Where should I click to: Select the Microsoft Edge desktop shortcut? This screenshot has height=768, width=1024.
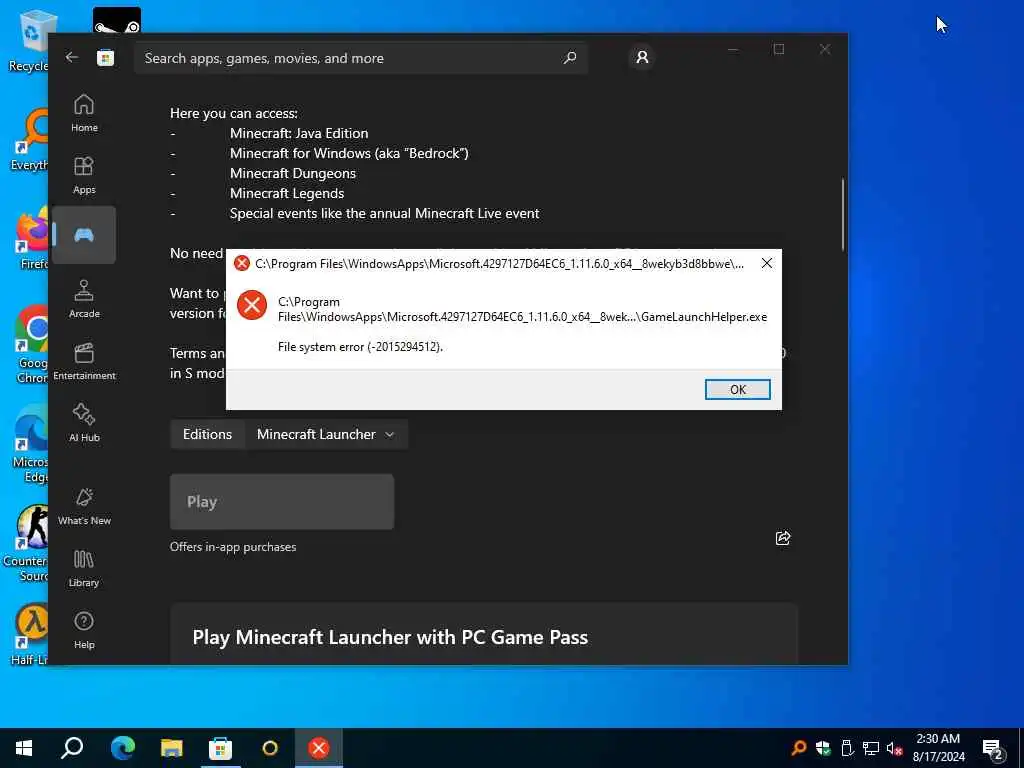[x=30, y=444]
